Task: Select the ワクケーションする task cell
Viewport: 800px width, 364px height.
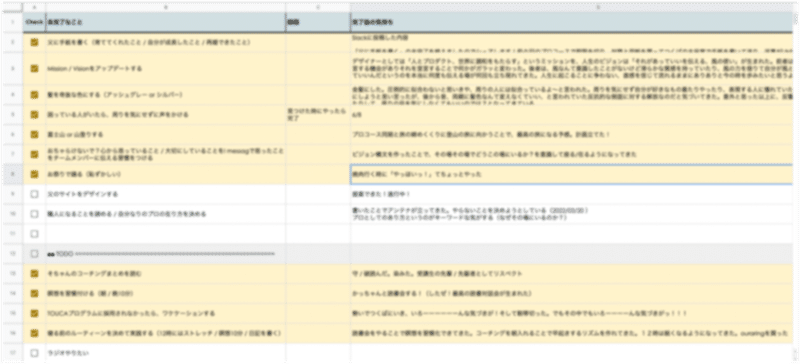Action: click(166, 313)
